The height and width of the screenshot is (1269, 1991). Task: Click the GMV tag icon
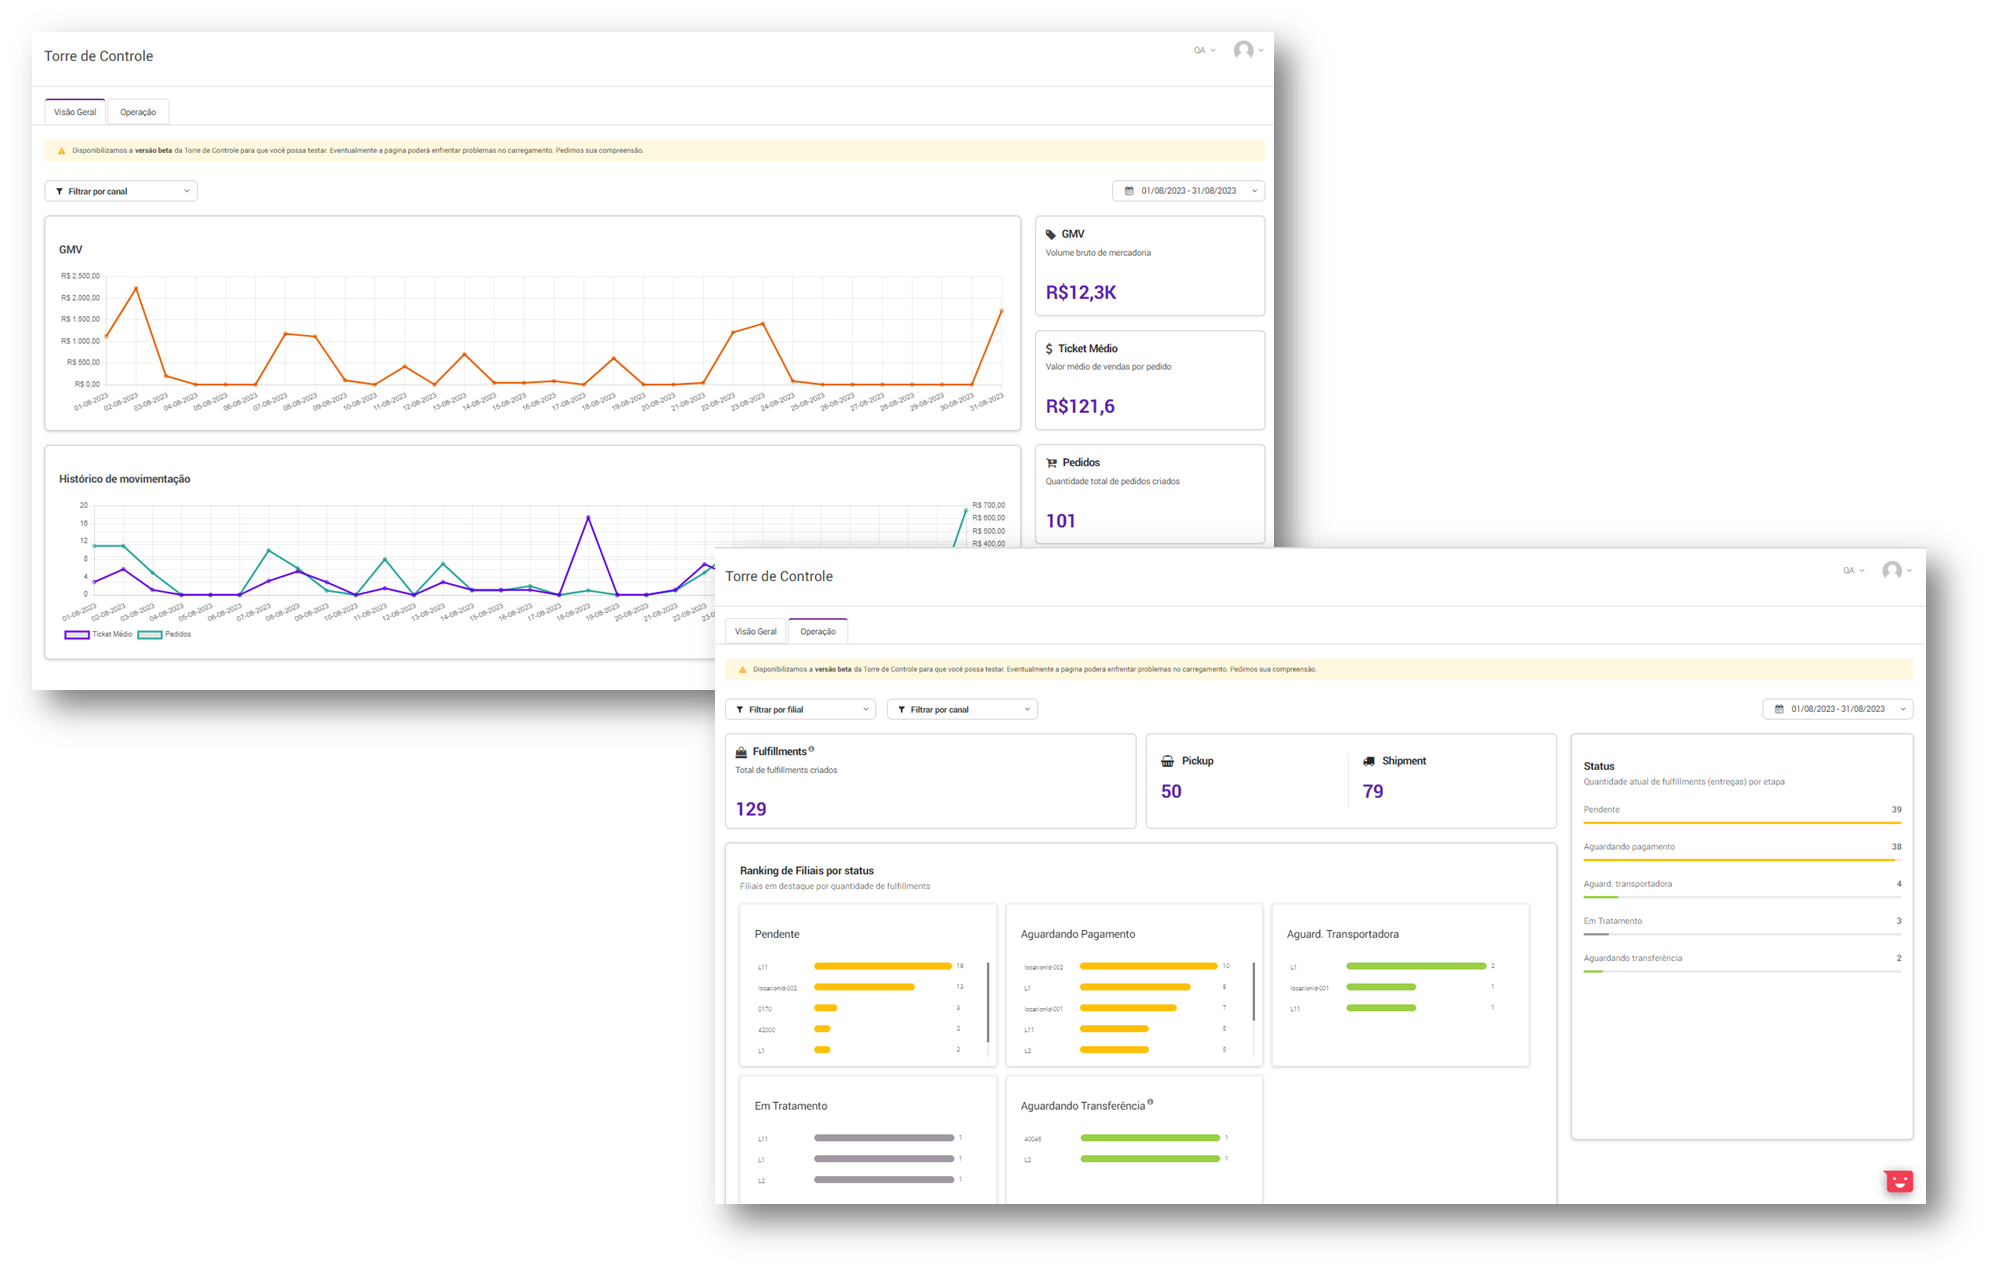tap(1051, 234)
